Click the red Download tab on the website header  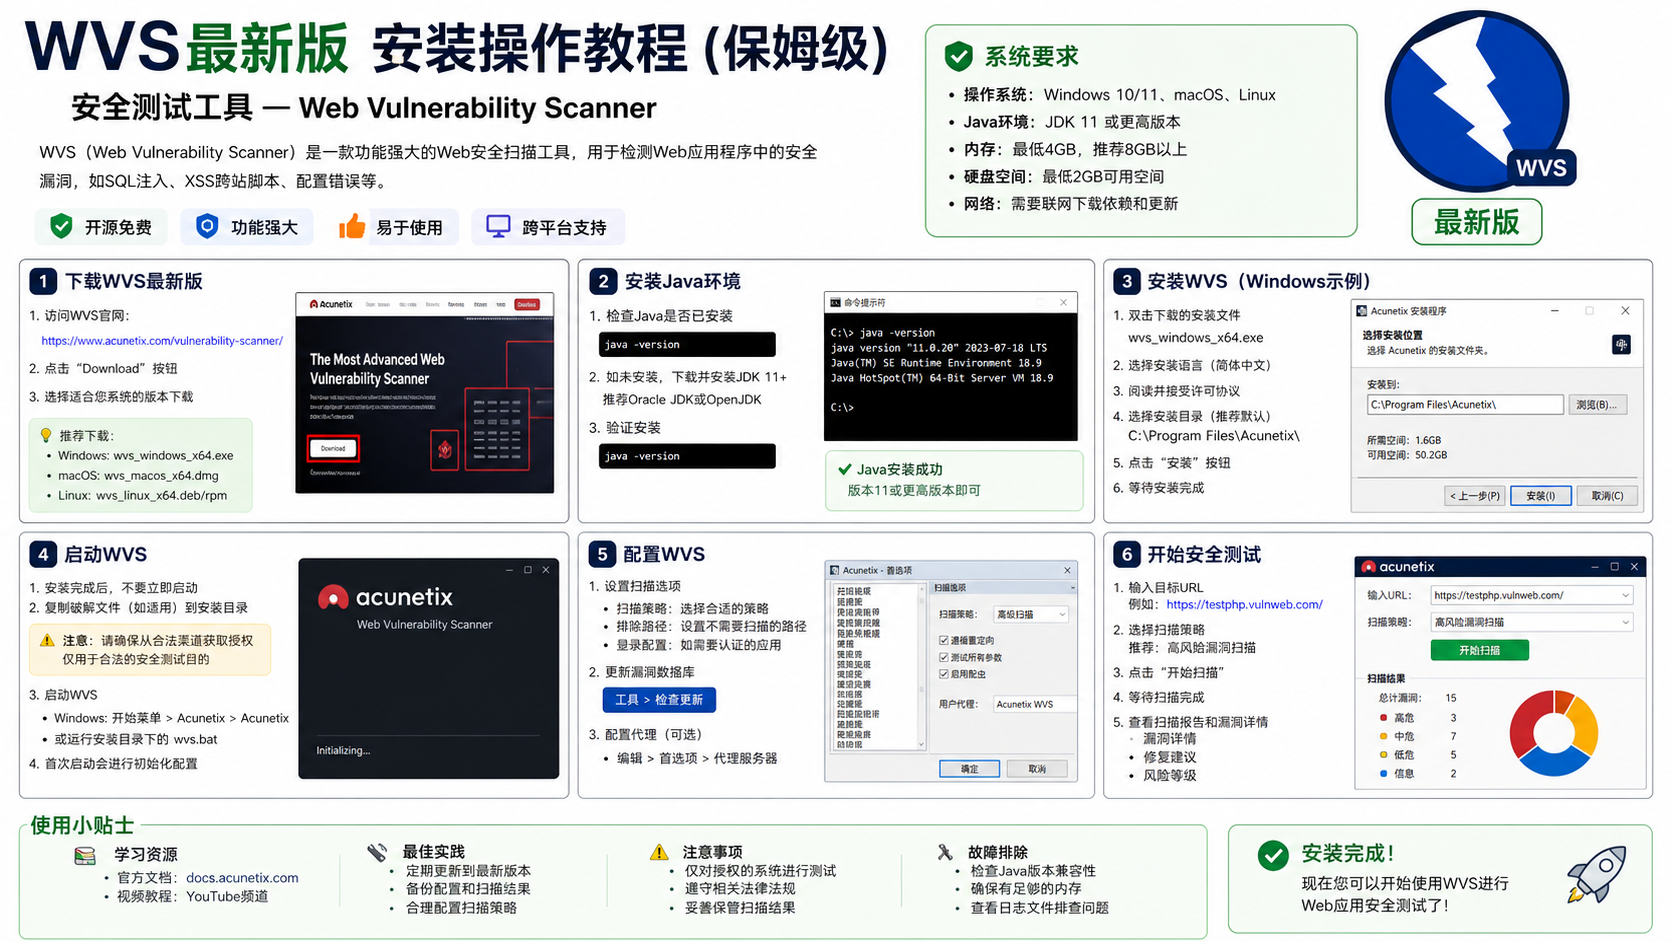pos(526,304)
